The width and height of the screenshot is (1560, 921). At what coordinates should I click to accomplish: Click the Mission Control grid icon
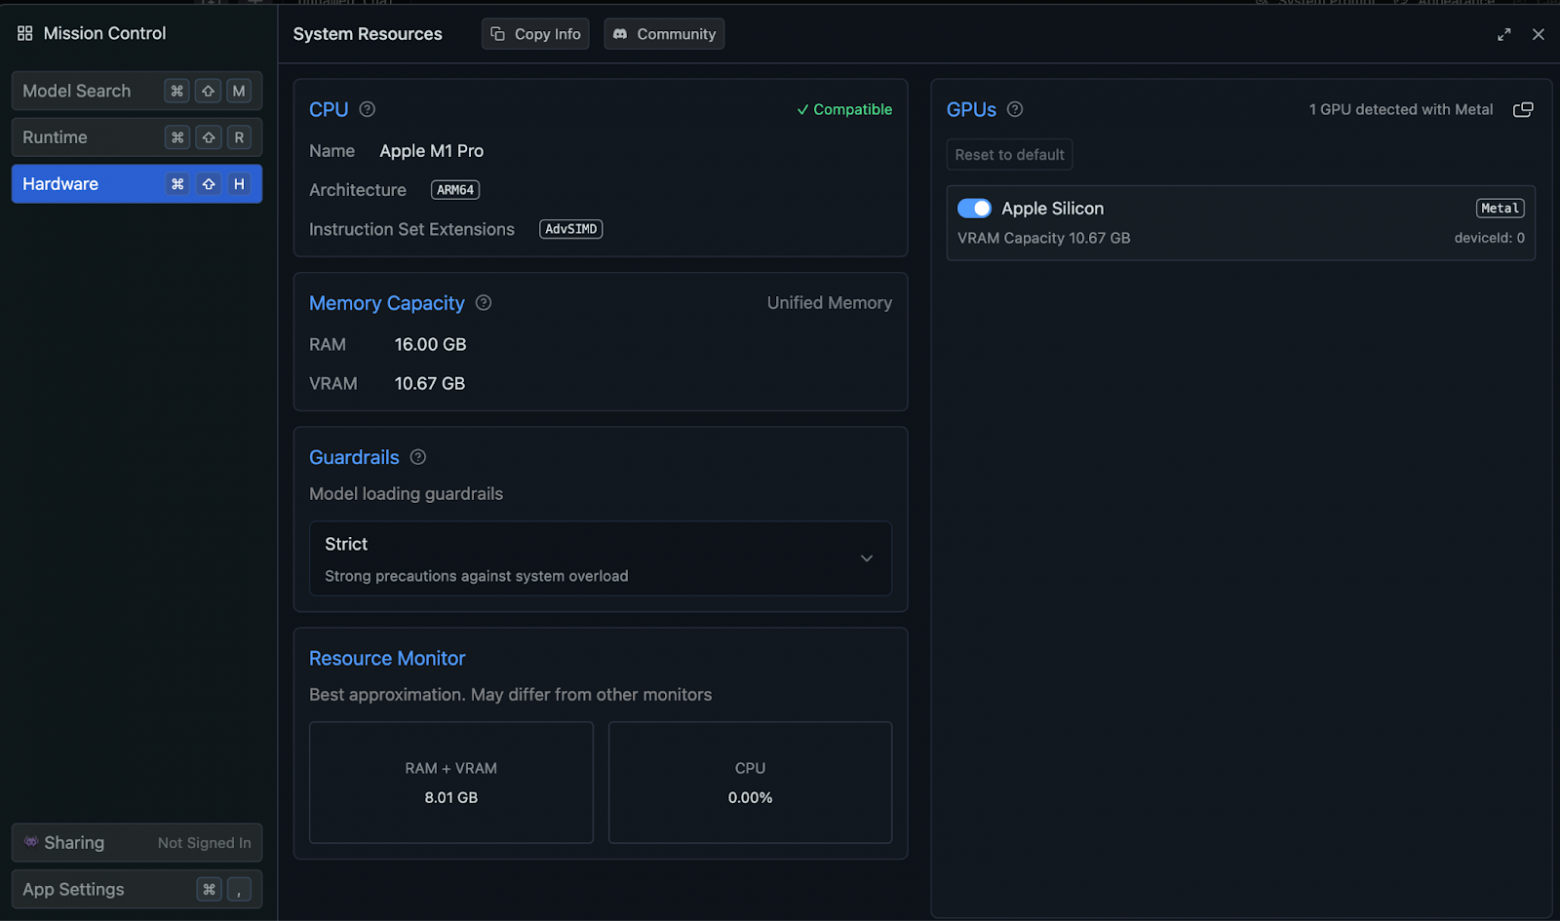tap(24, 33)
